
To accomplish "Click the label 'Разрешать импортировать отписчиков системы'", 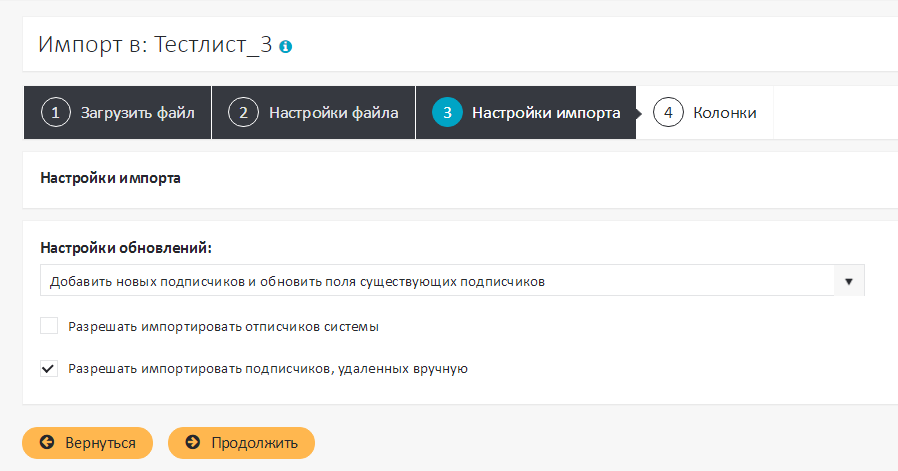I will [x=223, y=326].
